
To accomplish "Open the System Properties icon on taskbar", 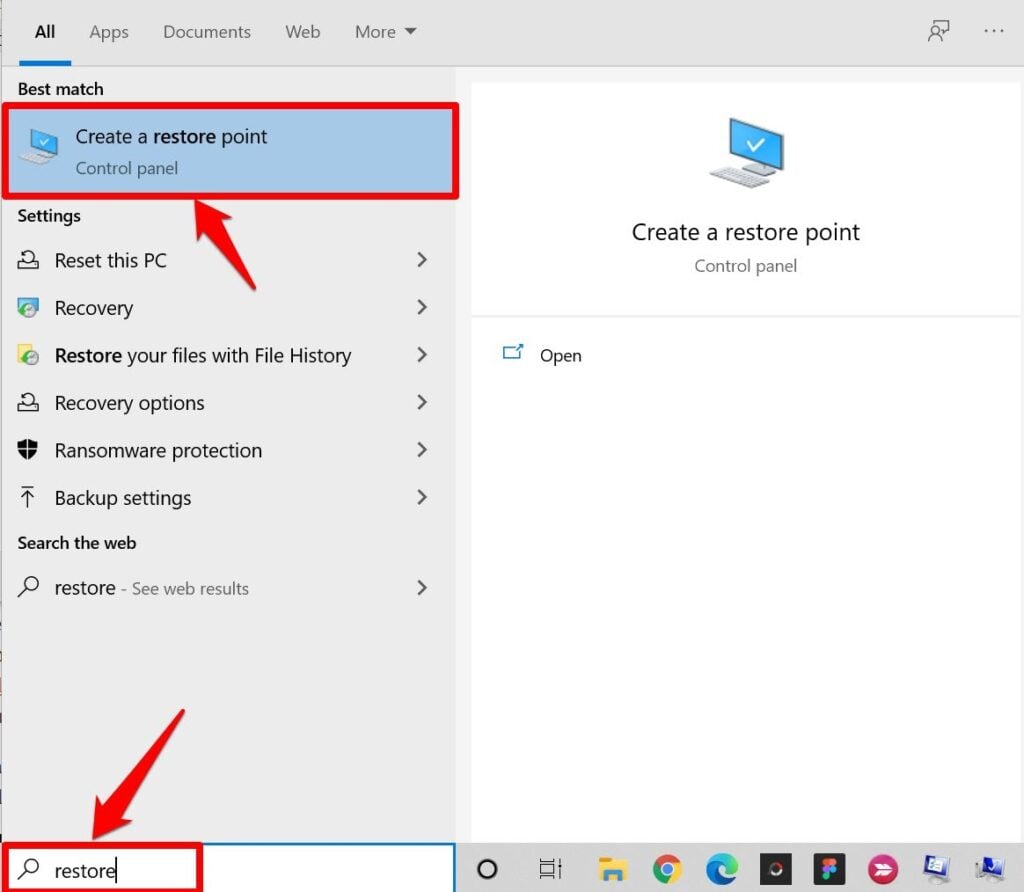I will point(991,869).
